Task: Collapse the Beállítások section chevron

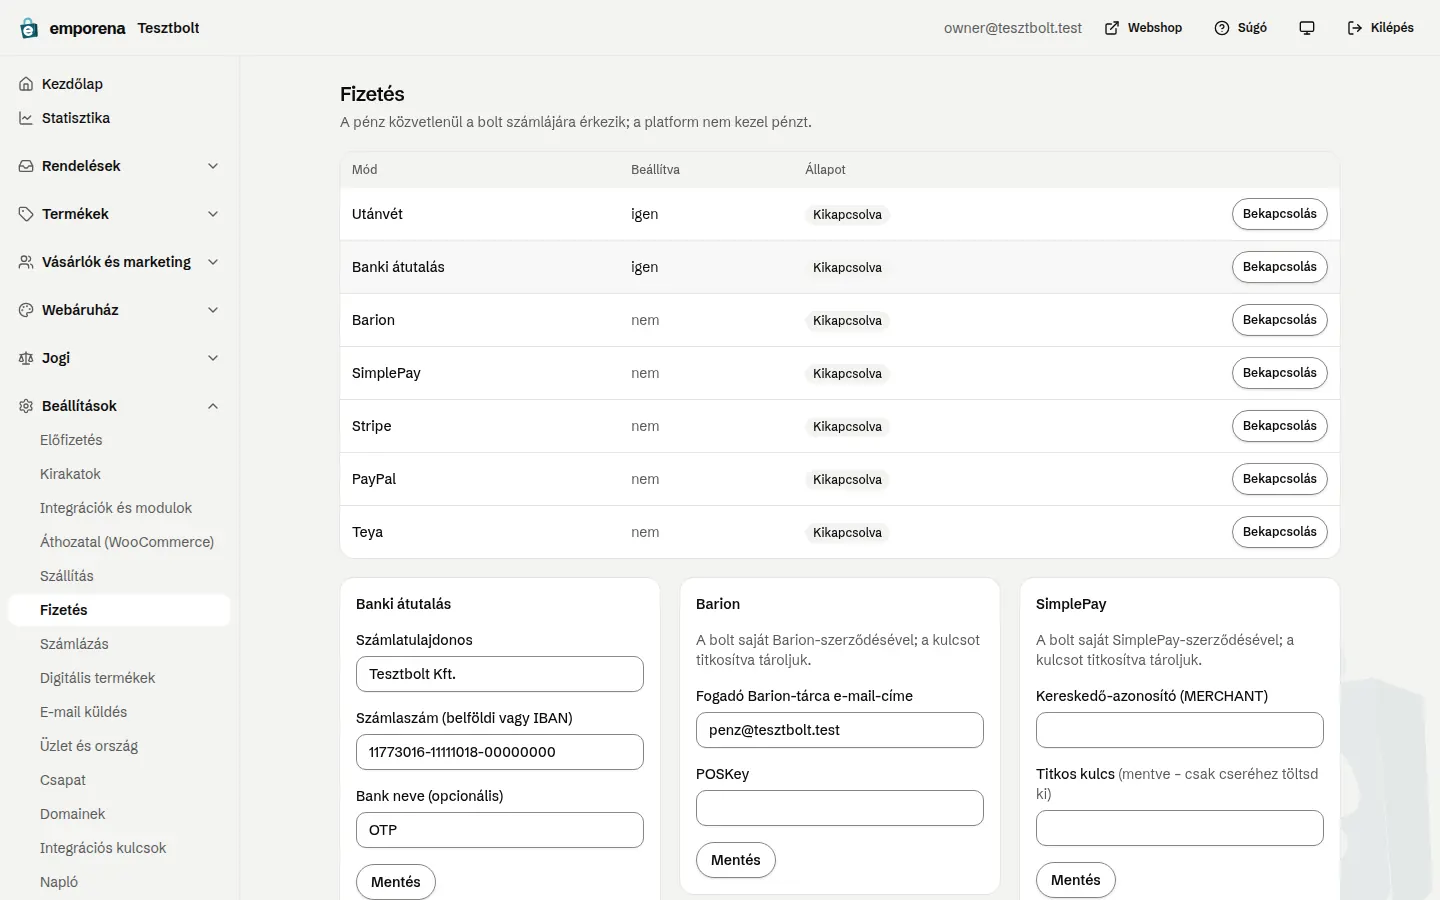Action: (213, 406)
